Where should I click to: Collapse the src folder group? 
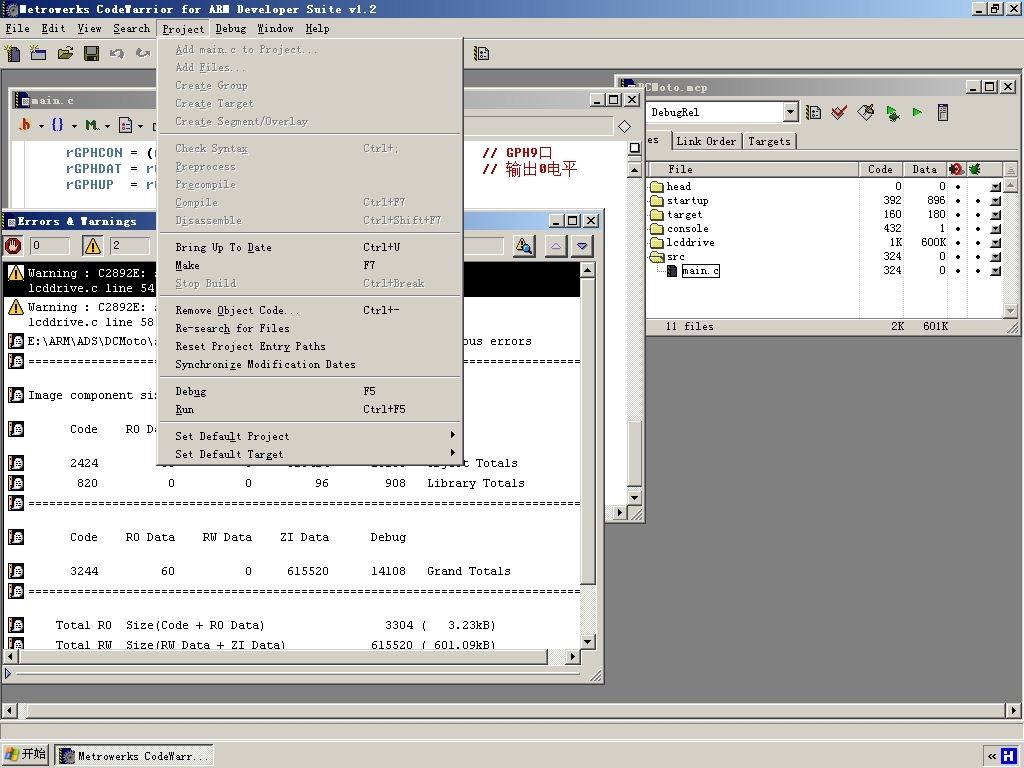658,257
